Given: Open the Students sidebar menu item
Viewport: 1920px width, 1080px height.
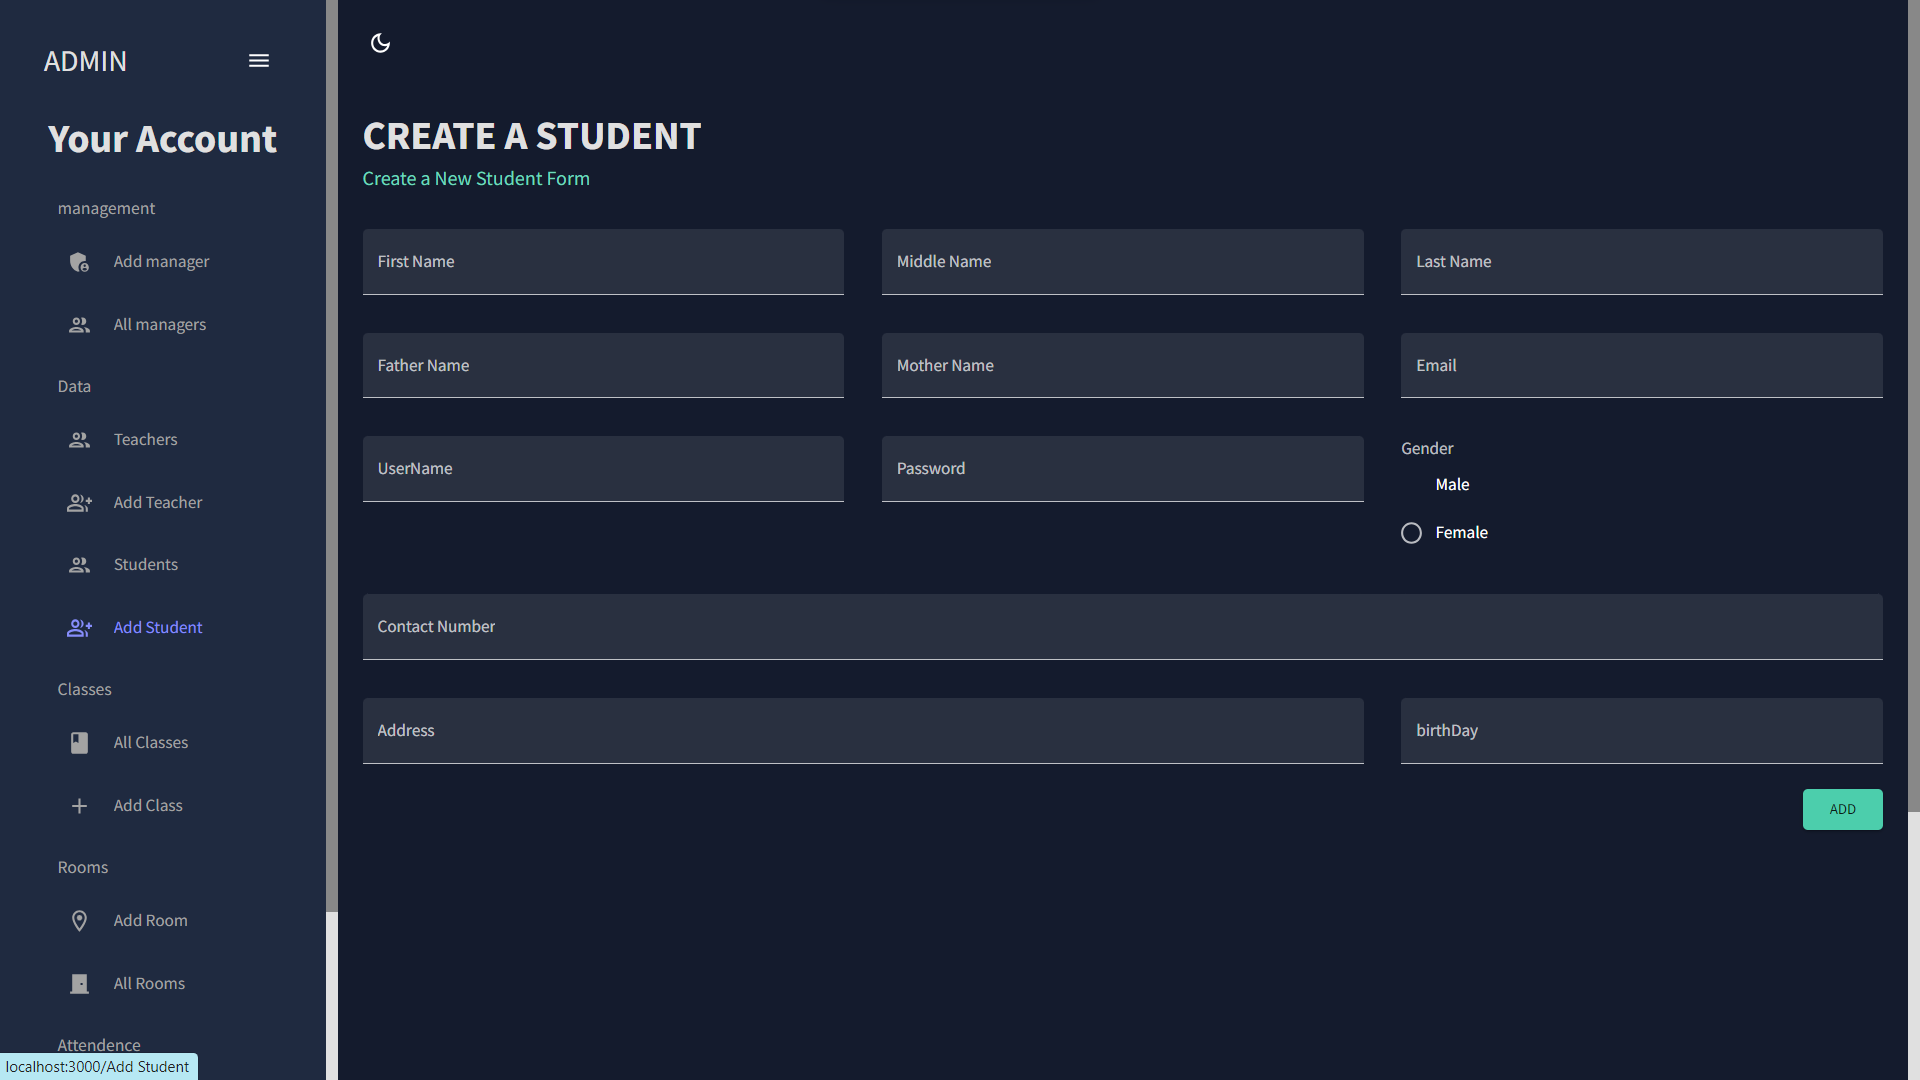Looking at the screenshot, I should tap(146, 565).
